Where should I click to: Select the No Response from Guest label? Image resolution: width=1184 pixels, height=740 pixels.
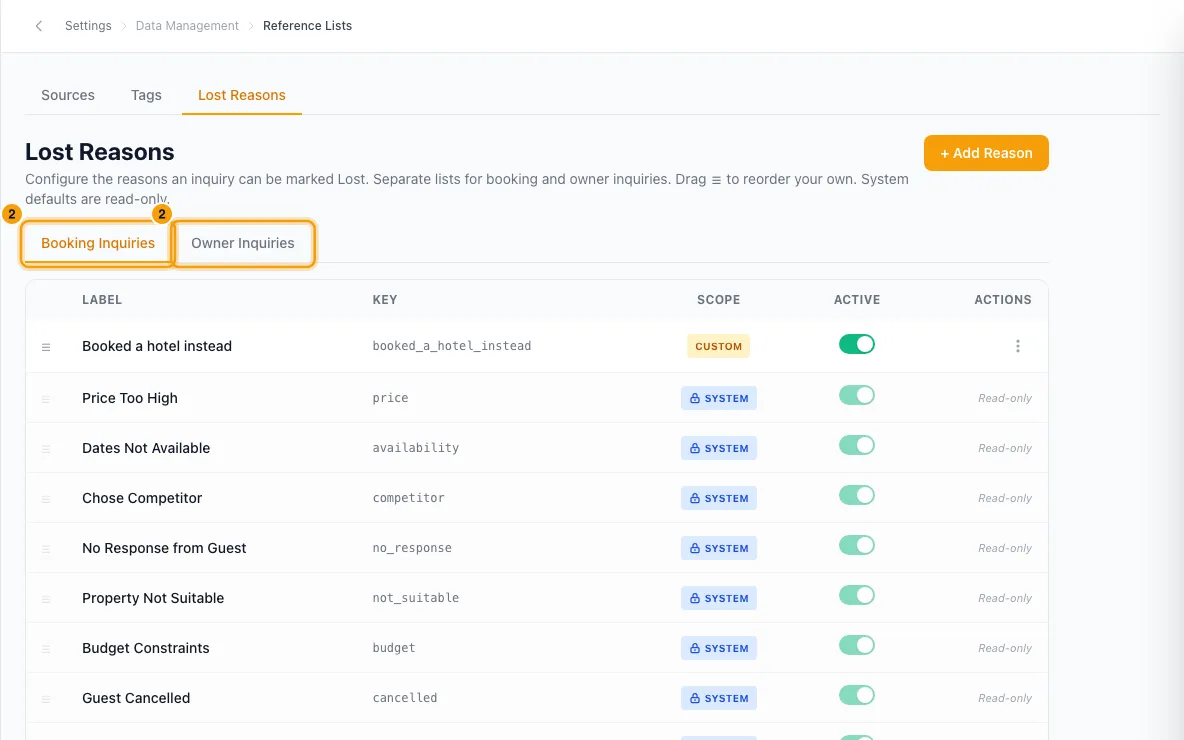[164, 548]
